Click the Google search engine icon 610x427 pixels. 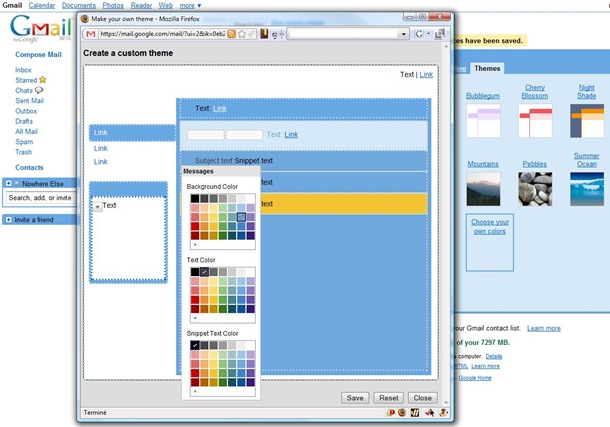419,34
